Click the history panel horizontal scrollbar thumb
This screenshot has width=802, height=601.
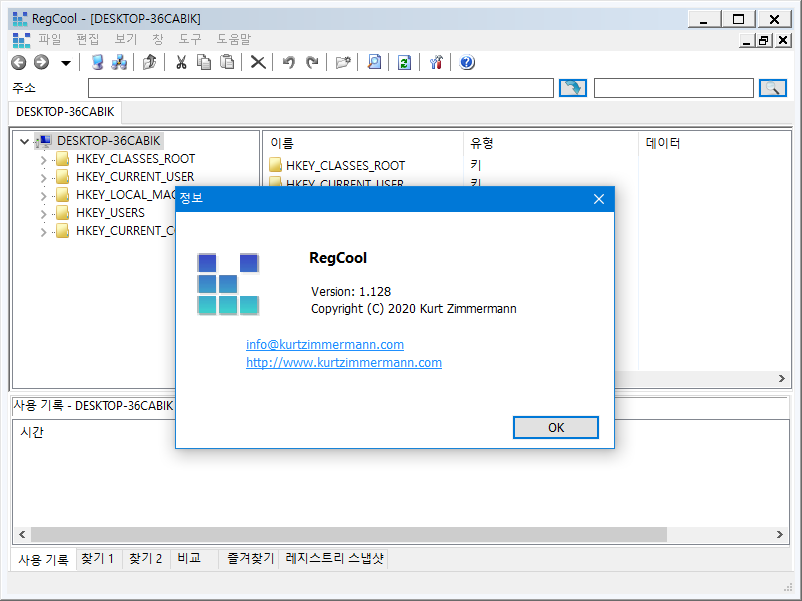(349, 535)
